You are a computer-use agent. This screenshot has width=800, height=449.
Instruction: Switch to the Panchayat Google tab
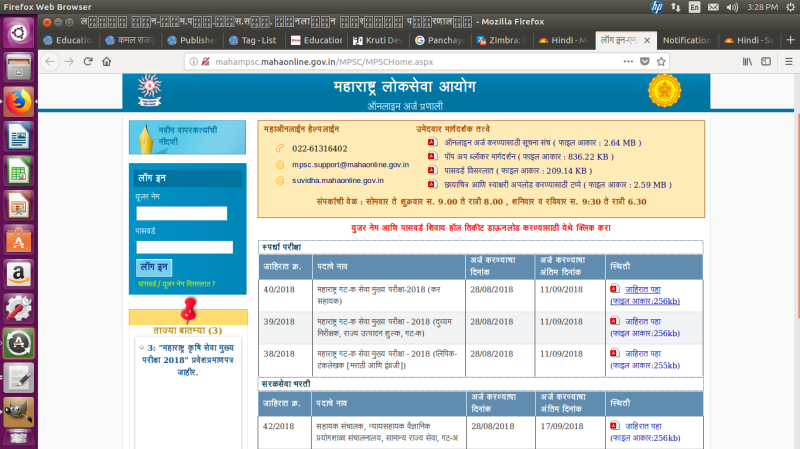[x=439, y=40]
